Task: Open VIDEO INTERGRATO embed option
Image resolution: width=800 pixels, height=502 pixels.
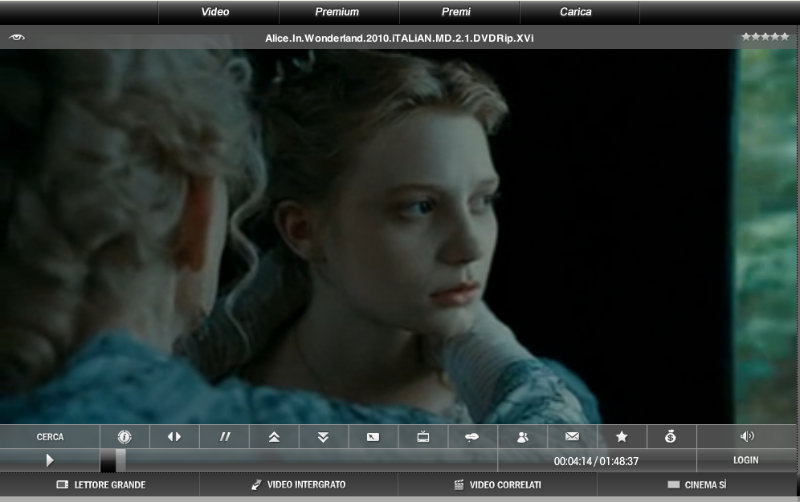Action: [298, 485]
